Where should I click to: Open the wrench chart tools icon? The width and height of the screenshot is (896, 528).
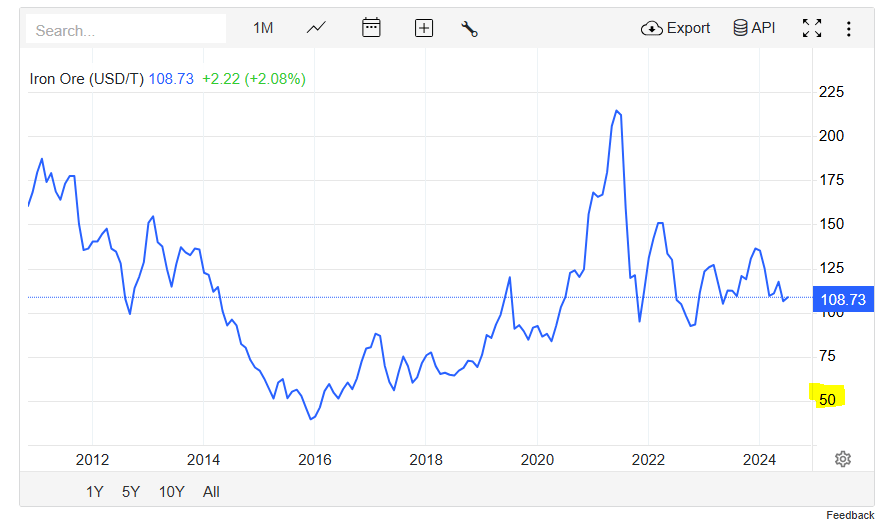coord(469,29)
